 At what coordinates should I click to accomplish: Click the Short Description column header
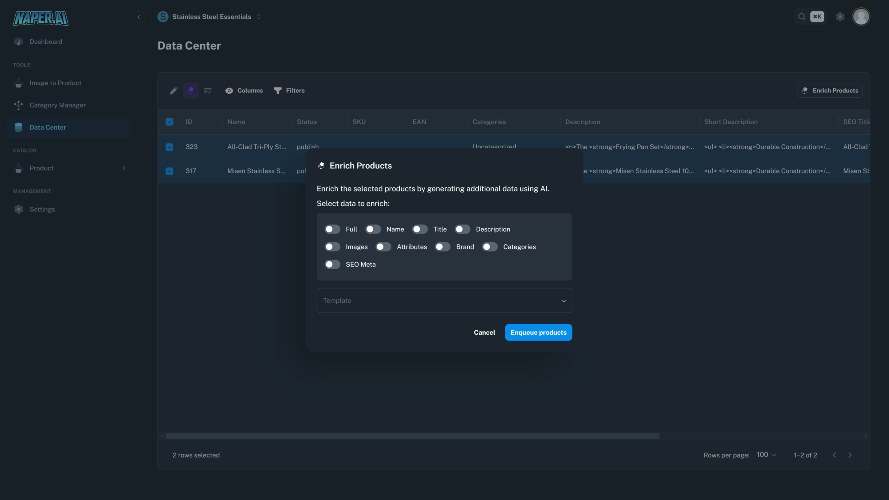pyautogui.click(x=731, y=122)
